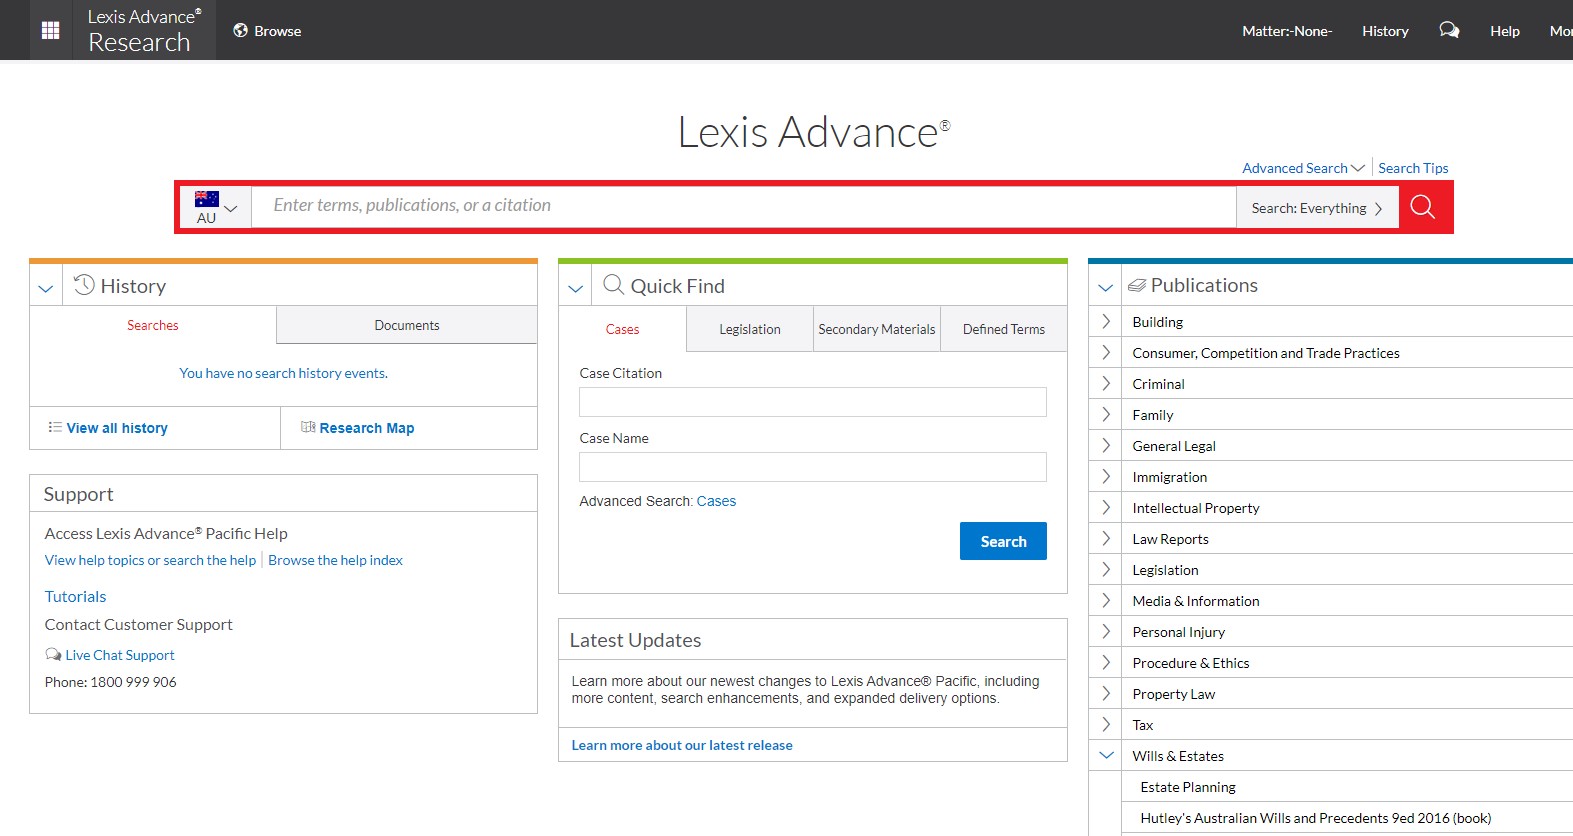
Task: Collapse the Wills & Estates category
Action: 1106,755
